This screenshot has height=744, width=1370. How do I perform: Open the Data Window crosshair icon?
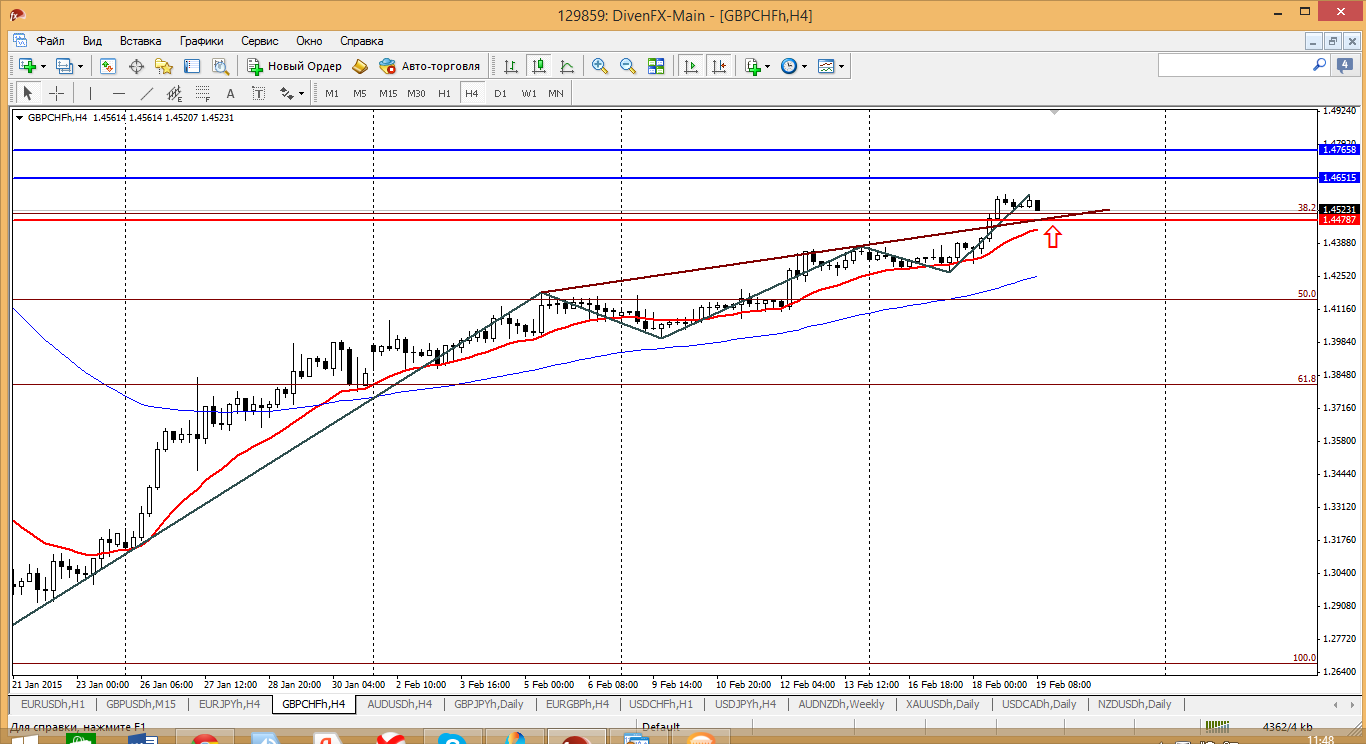(x=136, y=66)
